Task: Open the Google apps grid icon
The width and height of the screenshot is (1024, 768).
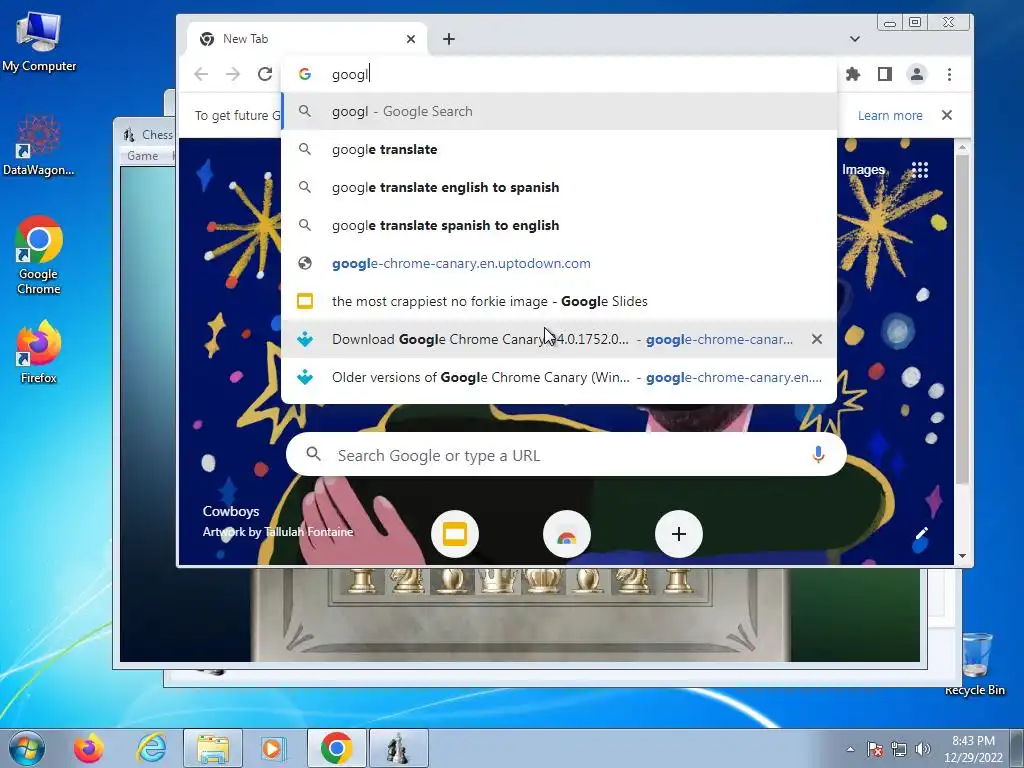Action: [920, 170]
